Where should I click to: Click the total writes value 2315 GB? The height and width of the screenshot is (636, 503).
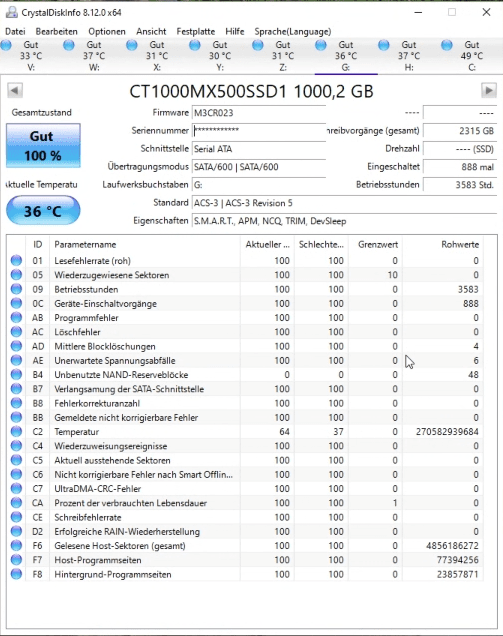click(460, 131)
